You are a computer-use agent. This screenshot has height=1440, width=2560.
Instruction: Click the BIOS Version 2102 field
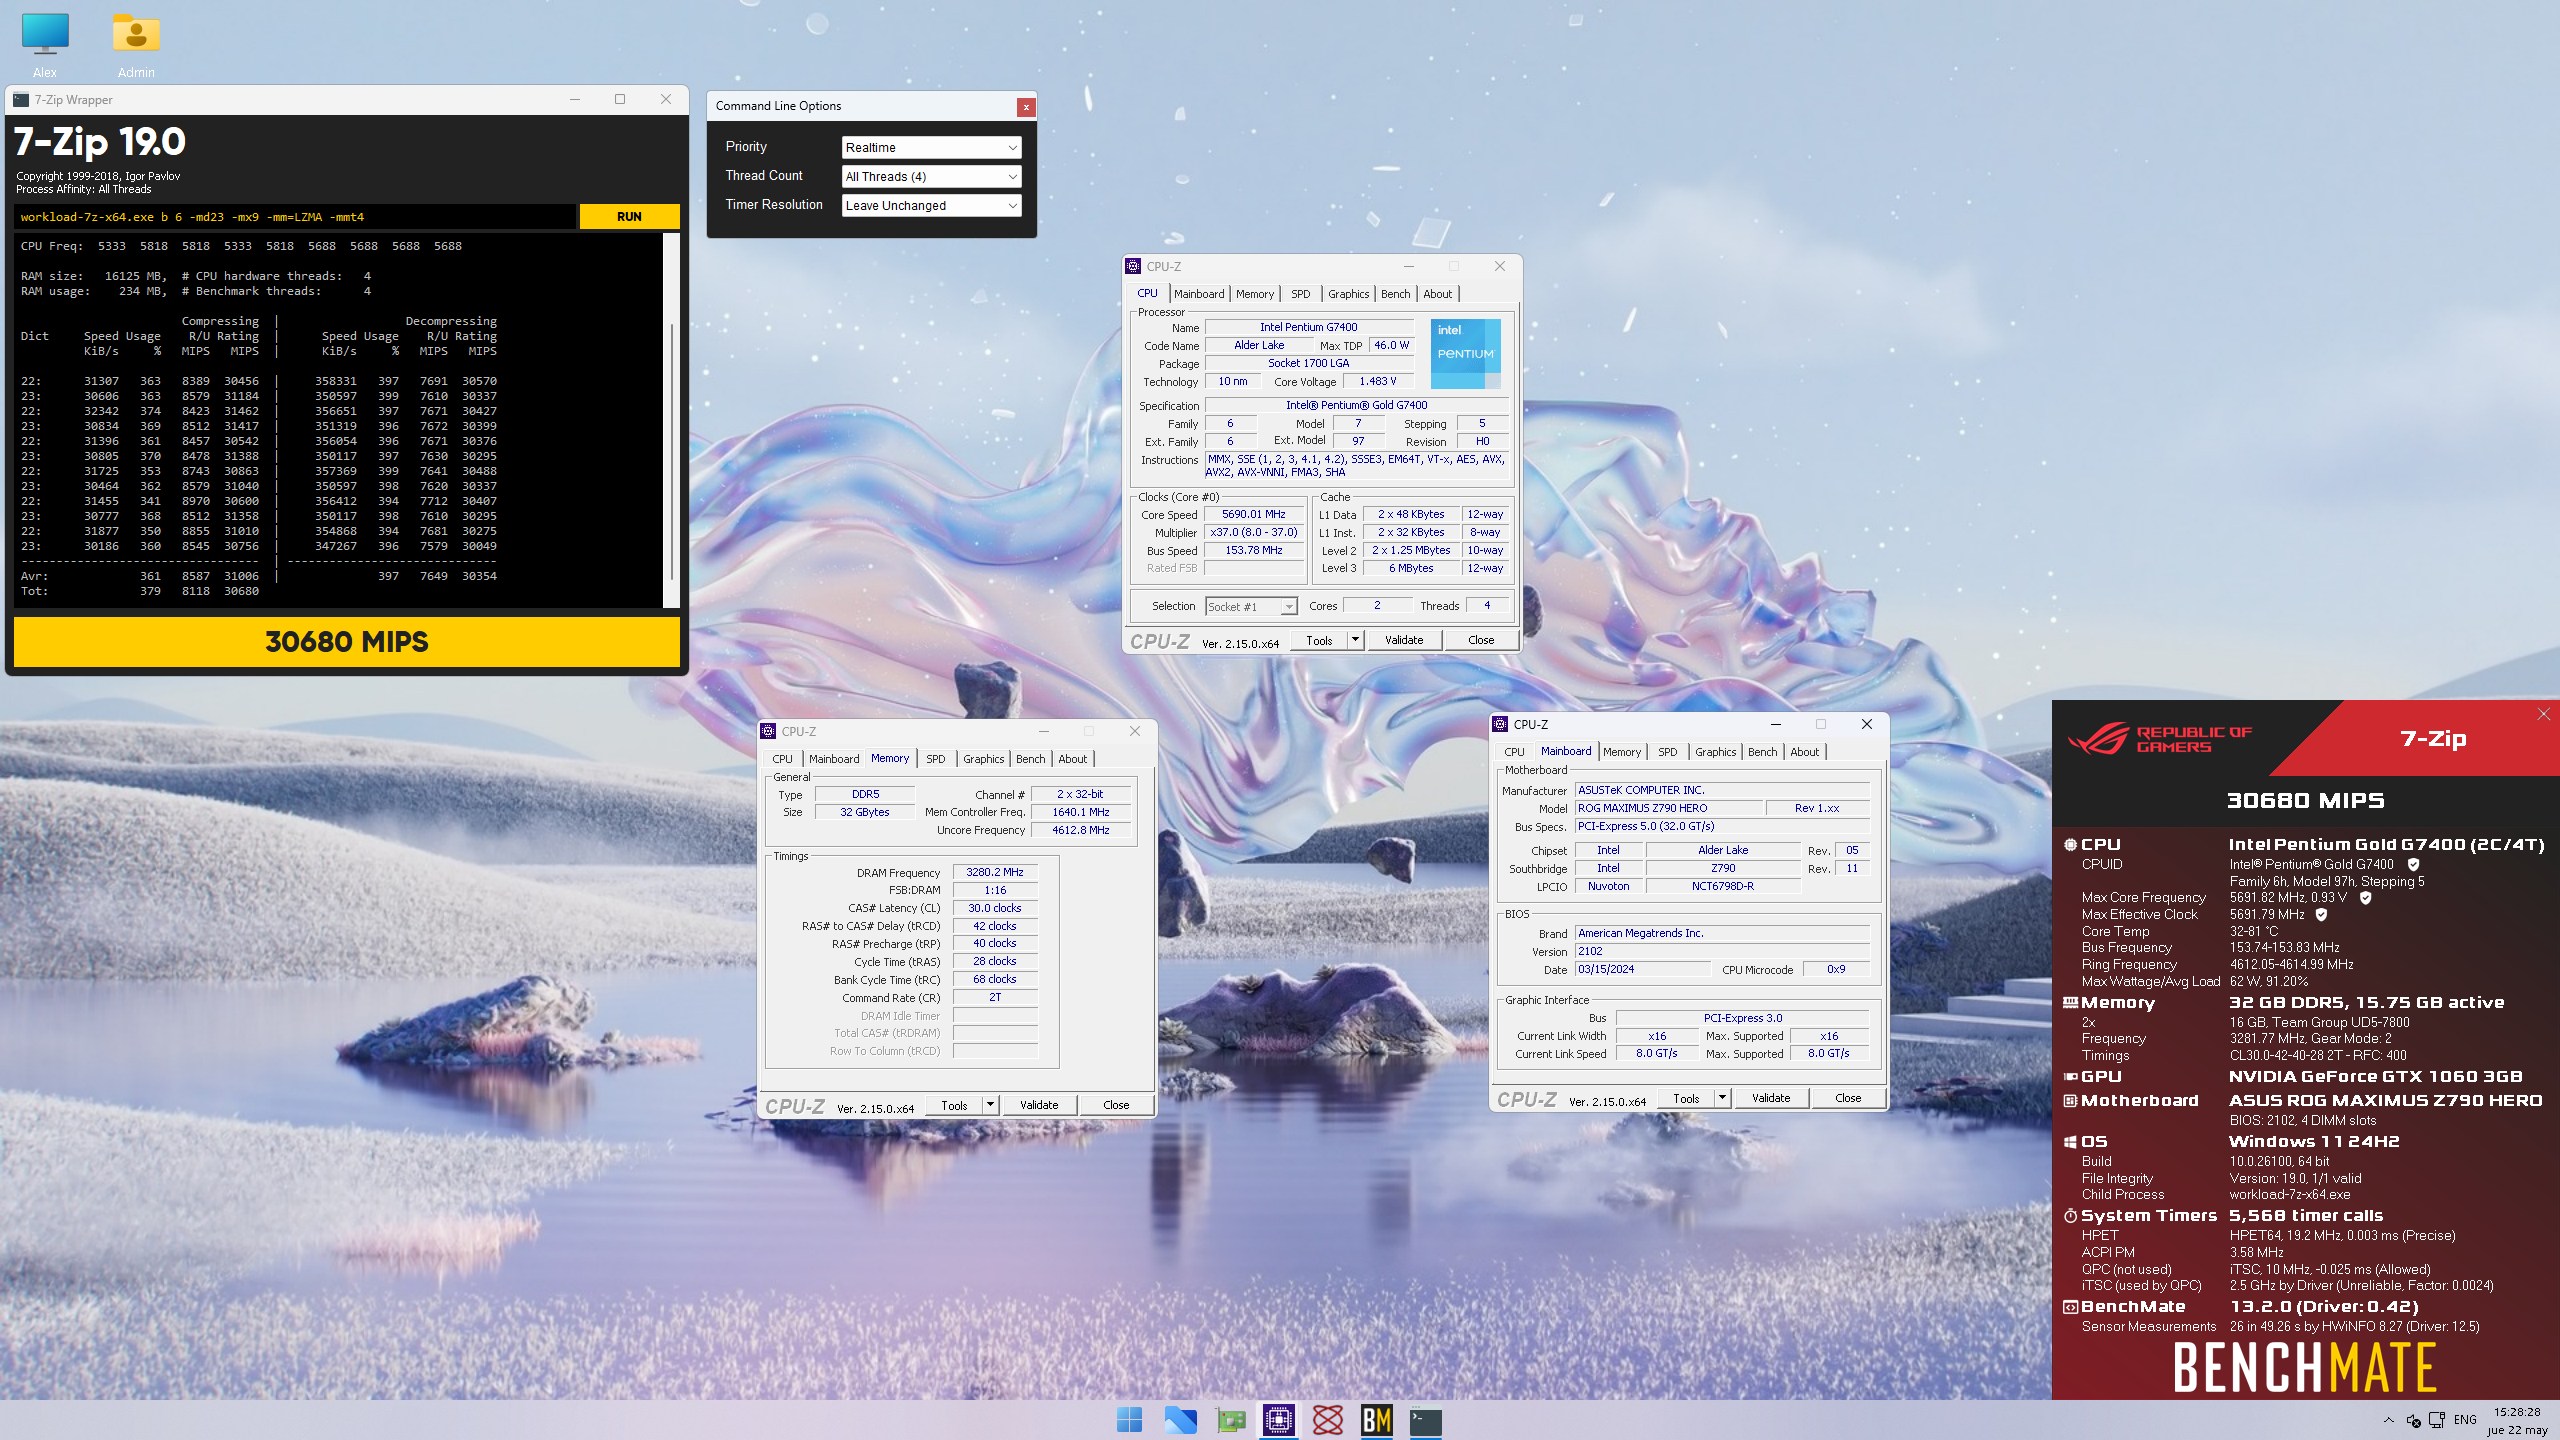pyautogui.click(x=1722, y=951)
